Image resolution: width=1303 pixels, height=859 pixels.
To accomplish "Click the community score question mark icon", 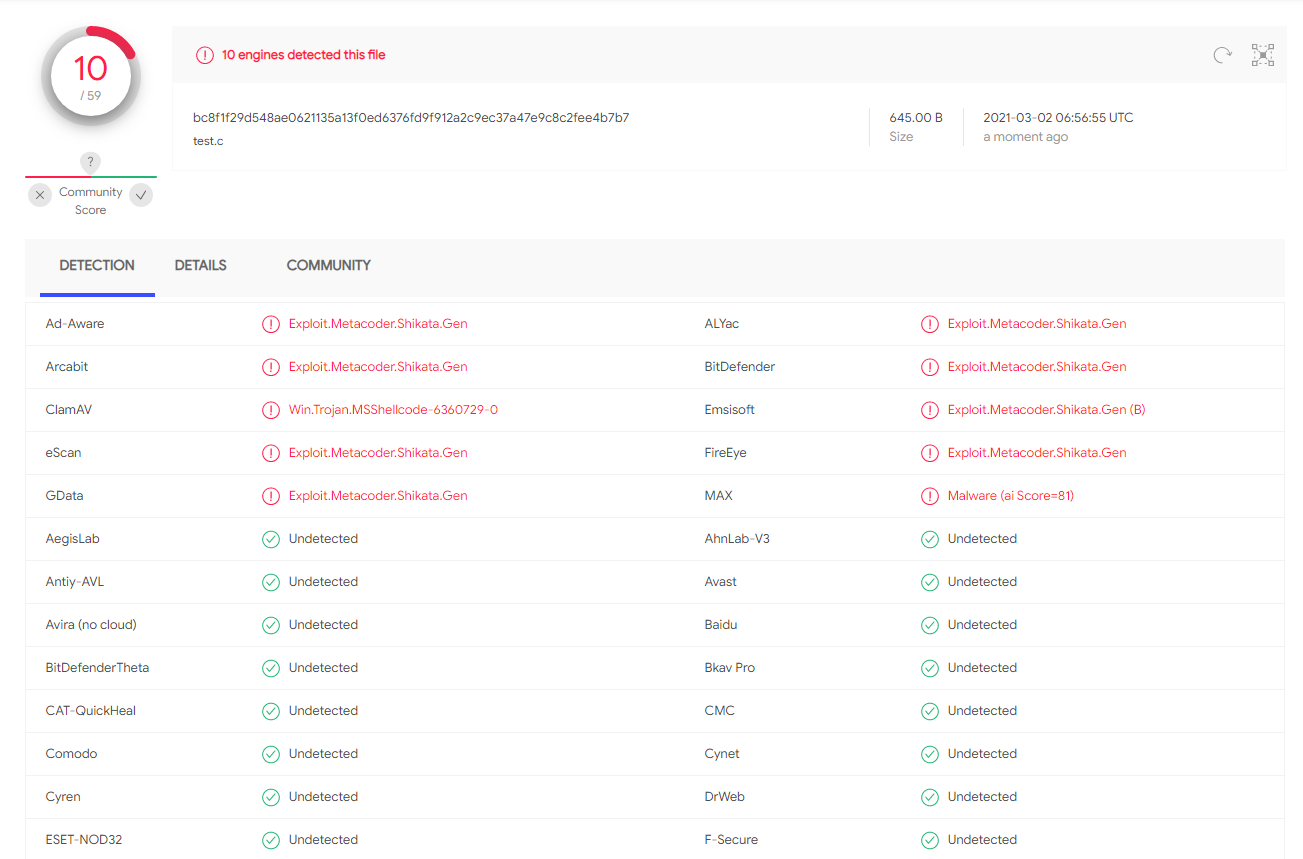I will [90, 162].
